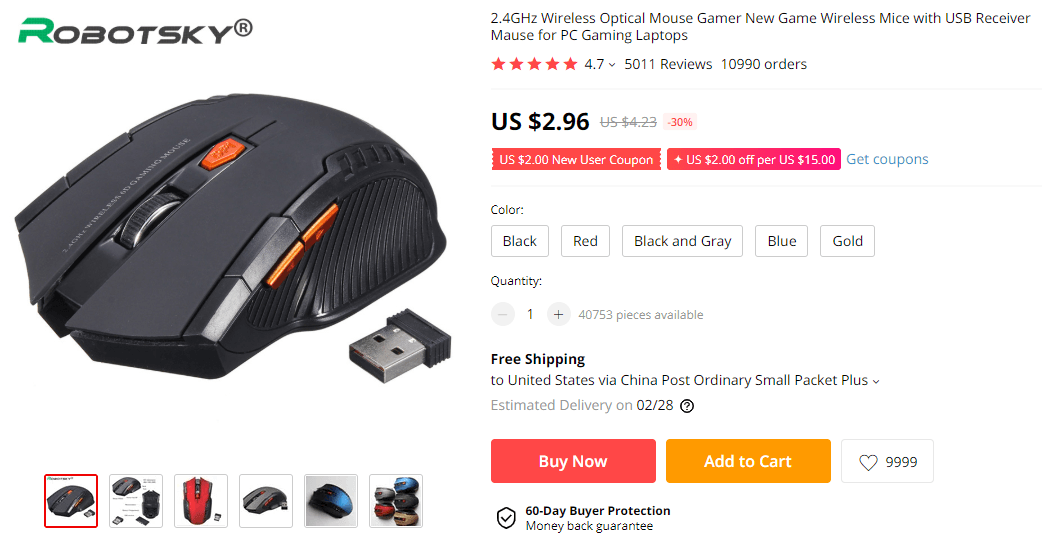
Task: Pick the Blue color option
Action: [782, 241]
